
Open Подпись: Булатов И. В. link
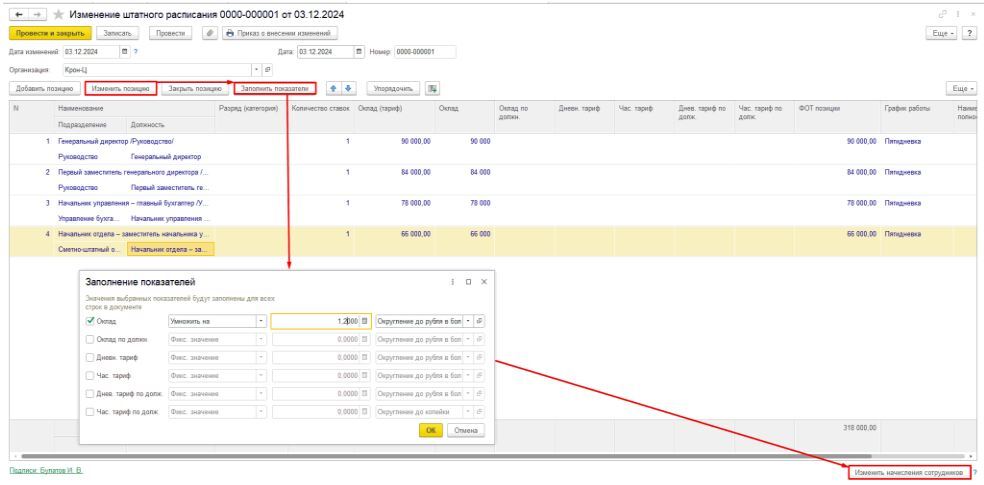coord(46,471)
